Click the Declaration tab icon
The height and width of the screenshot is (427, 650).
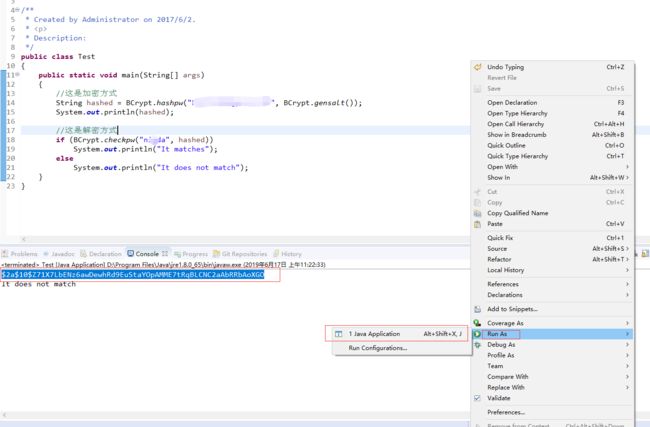pos(83,253)
